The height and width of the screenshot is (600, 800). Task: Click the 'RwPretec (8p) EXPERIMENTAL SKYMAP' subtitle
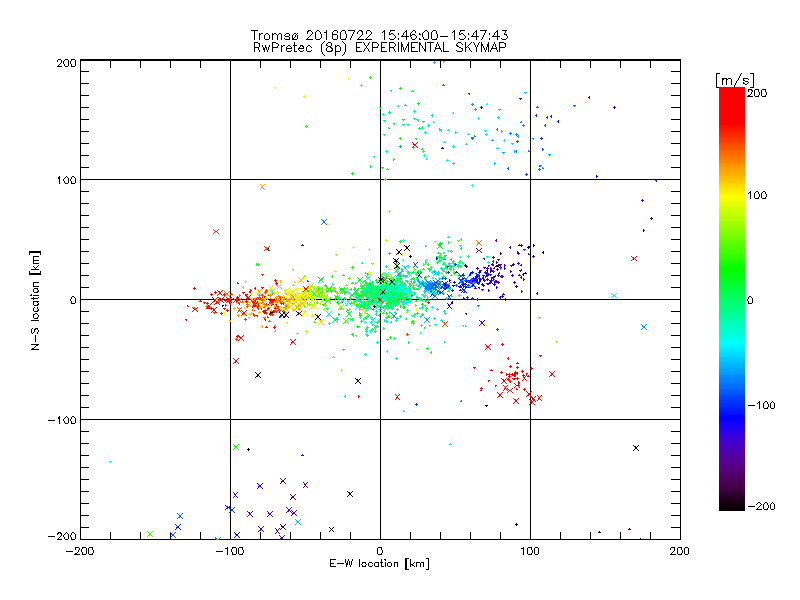click(380, 48)
